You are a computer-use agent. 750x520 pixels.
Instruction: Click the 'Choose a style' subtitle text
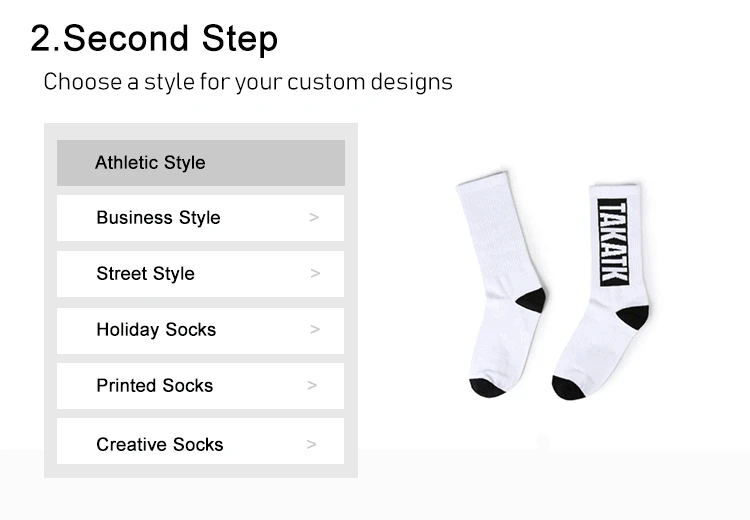click(248, 82)
